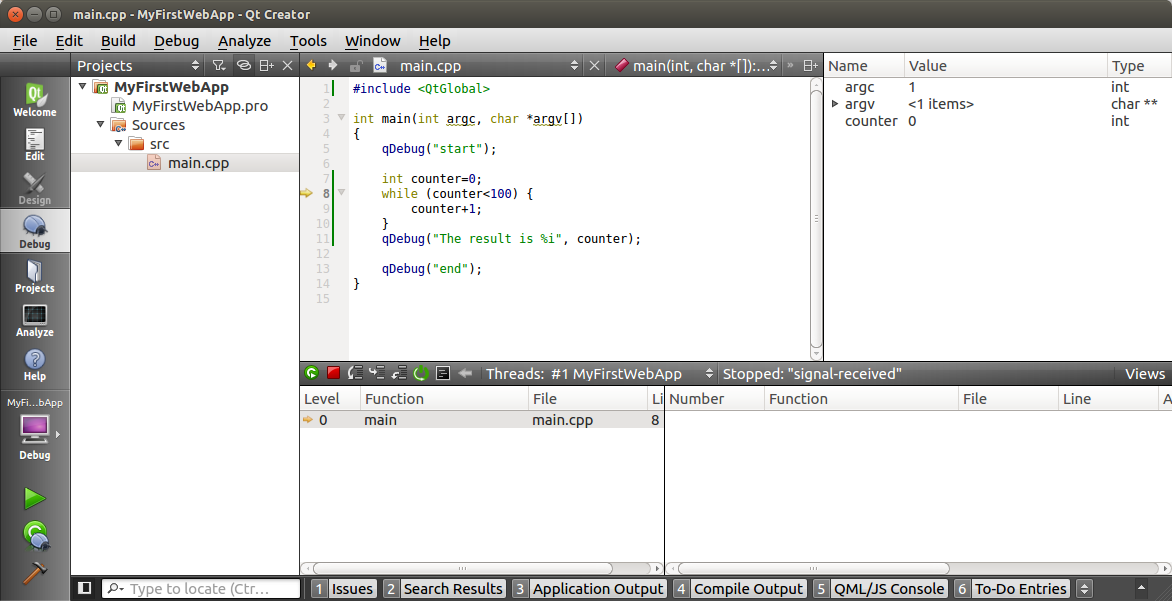The width and height of the screenshot is (1172, 601).
Task: Open Projects mode in sidebar
Action: [34, 276]
